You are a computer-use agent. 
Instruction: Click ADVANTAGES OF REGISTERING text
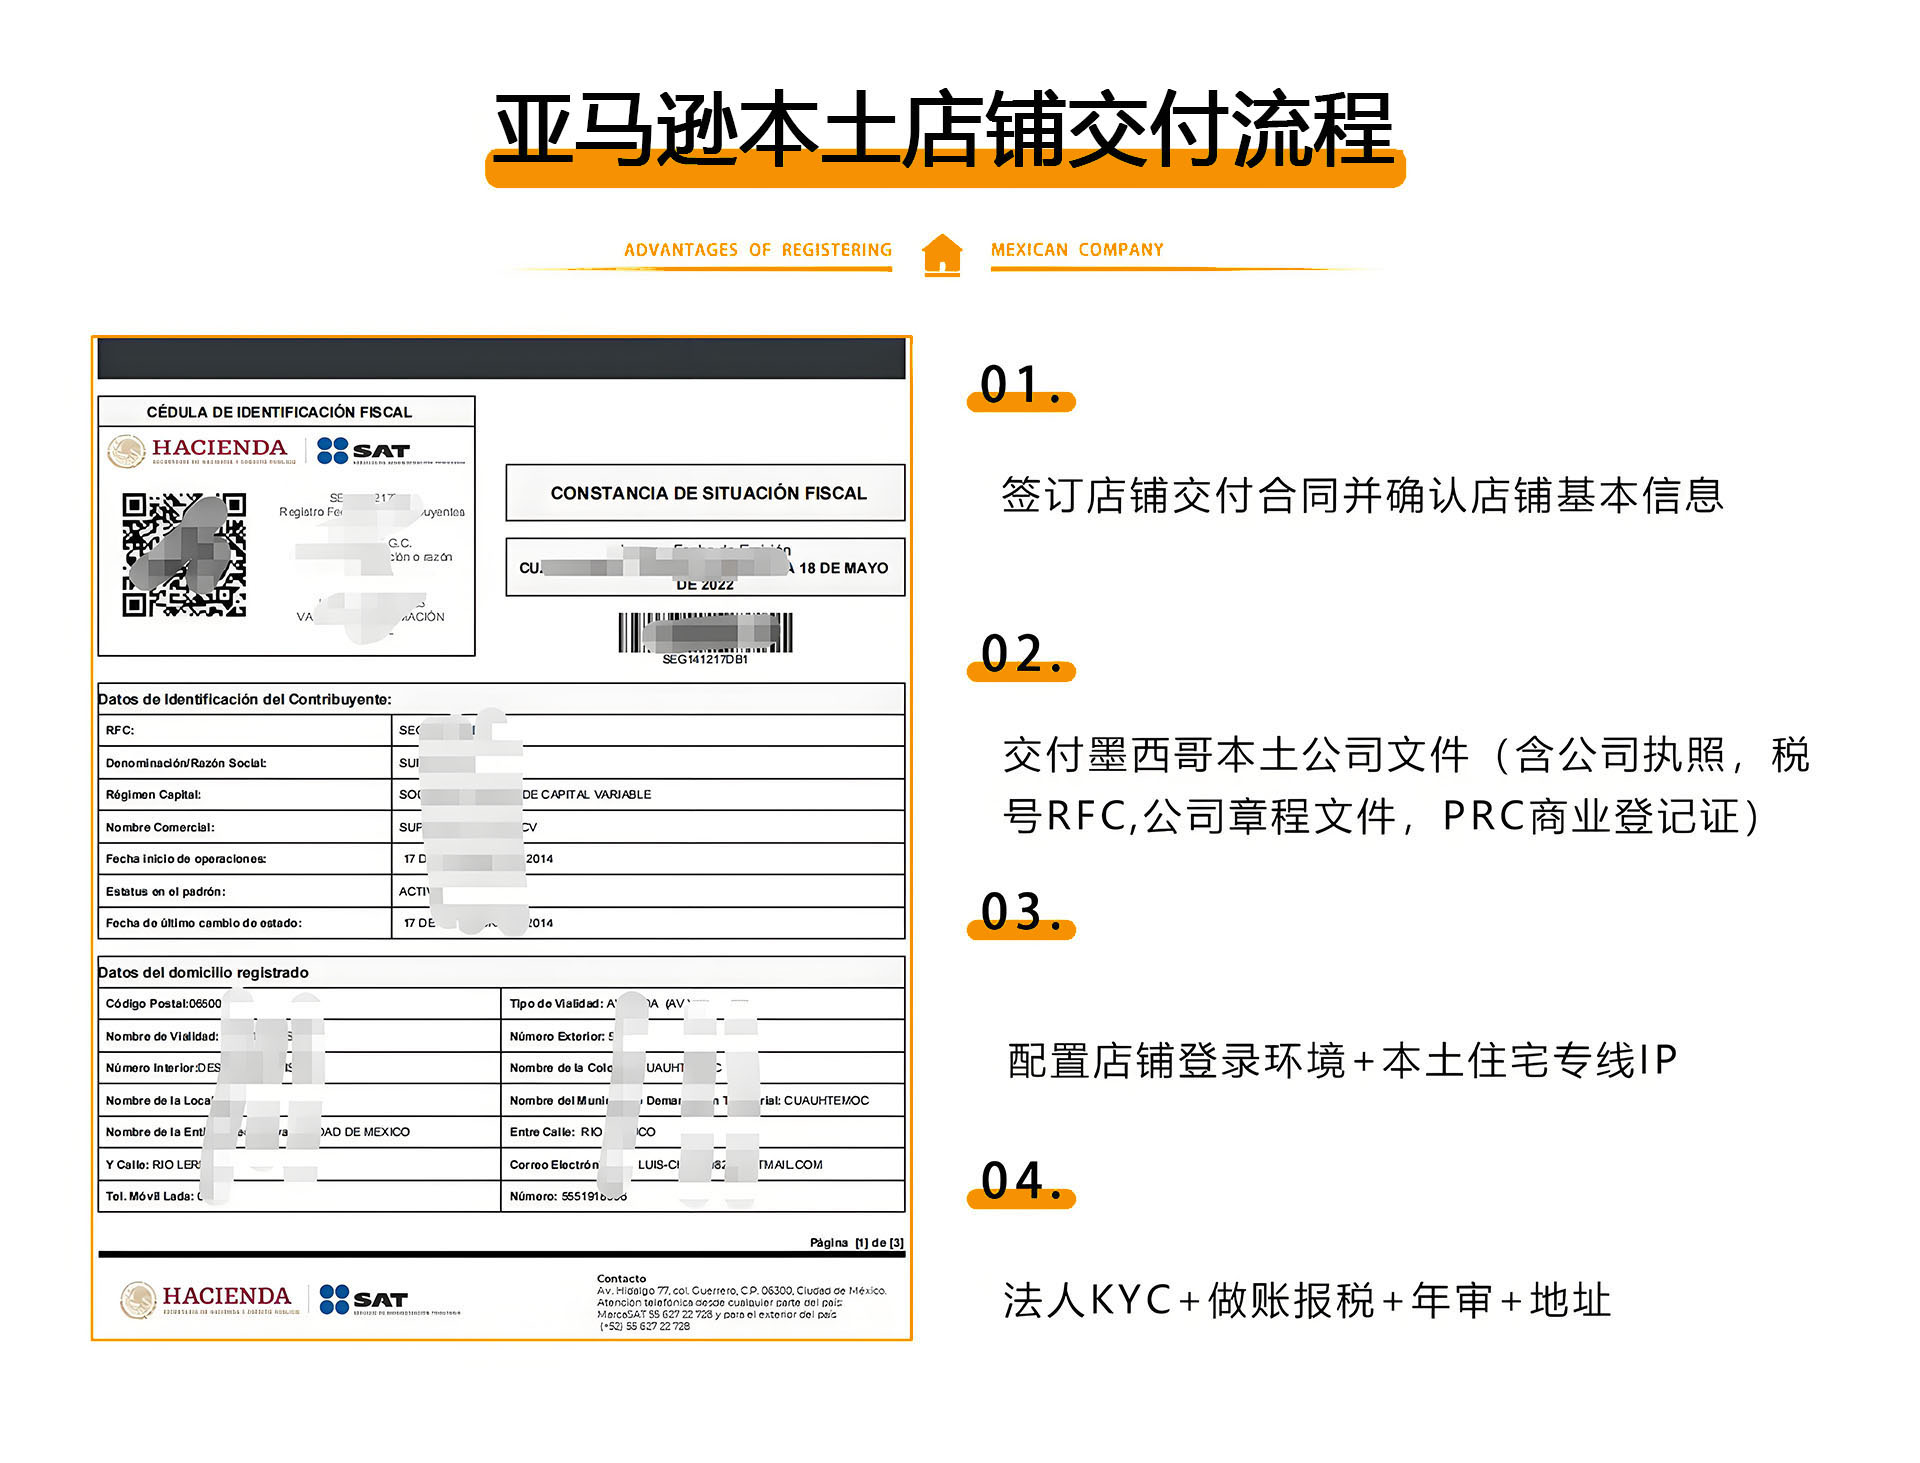point(757,250)
